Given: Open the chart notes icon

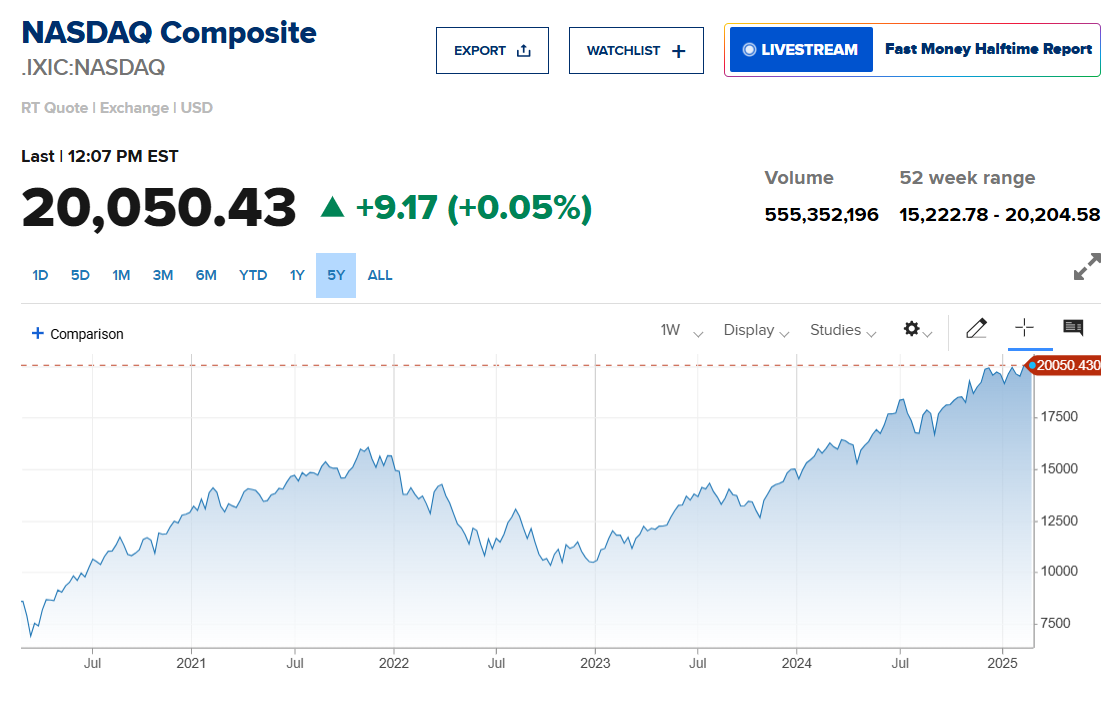Looking at the screenshot, I should click(x=1073, y=327).
